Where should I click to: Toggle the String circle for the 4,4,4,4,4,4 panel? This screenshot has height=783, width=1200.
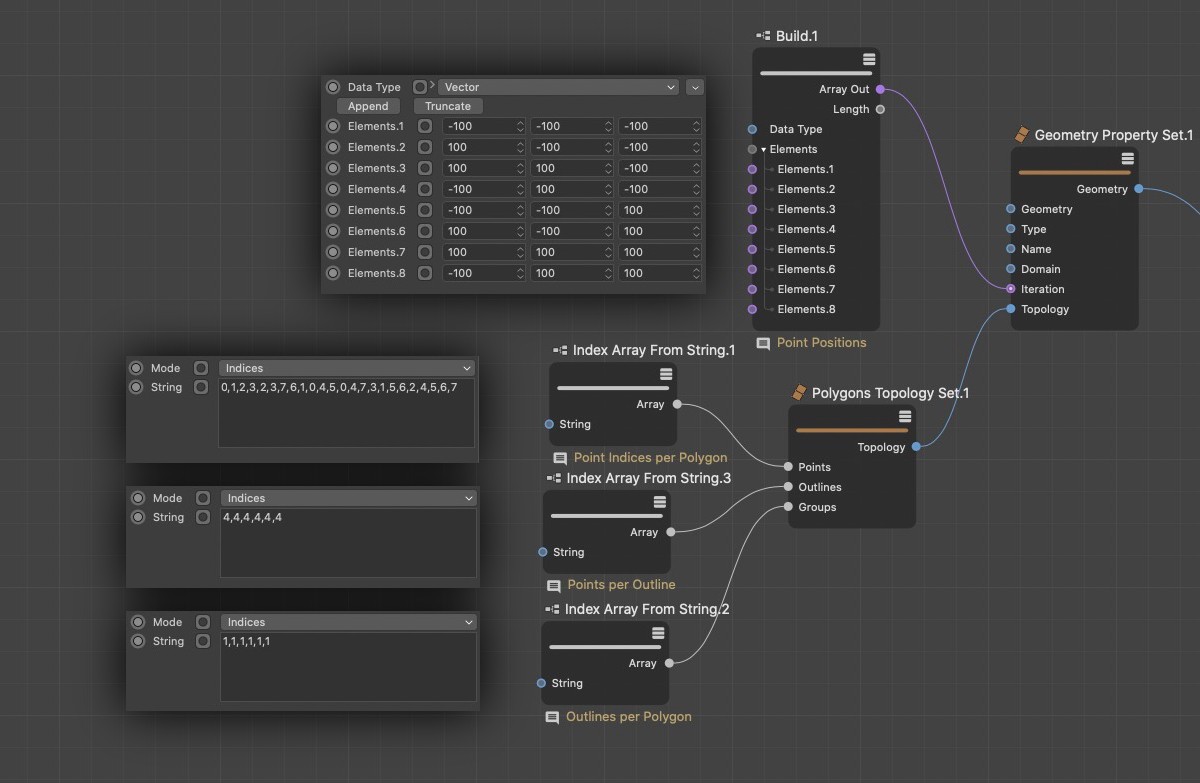tap(138, 517)
